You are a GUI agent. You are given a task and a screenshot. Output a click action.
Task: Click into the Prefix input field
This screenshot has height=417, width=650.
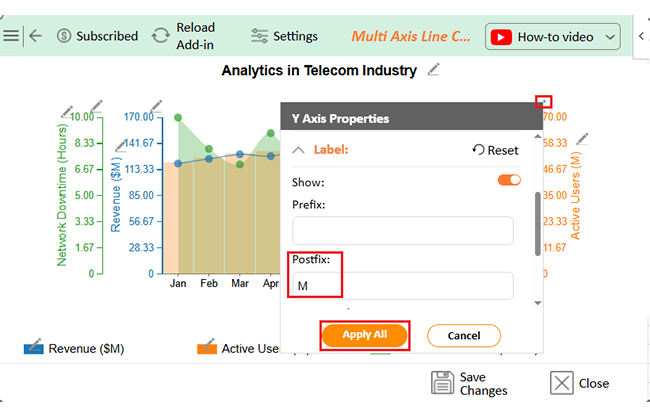pos(403,230)
